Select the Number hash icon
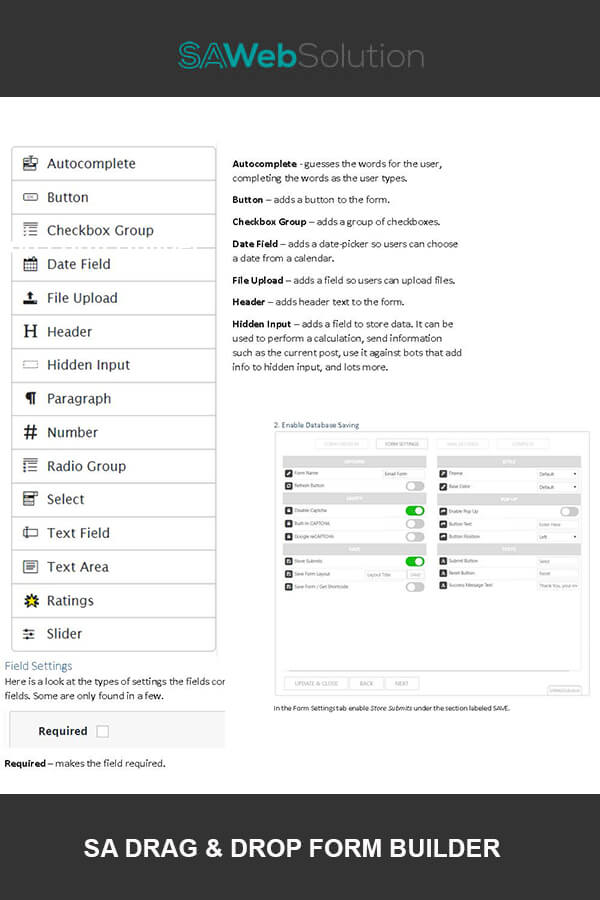The image size is (600, 900). [x=30, y=433]
